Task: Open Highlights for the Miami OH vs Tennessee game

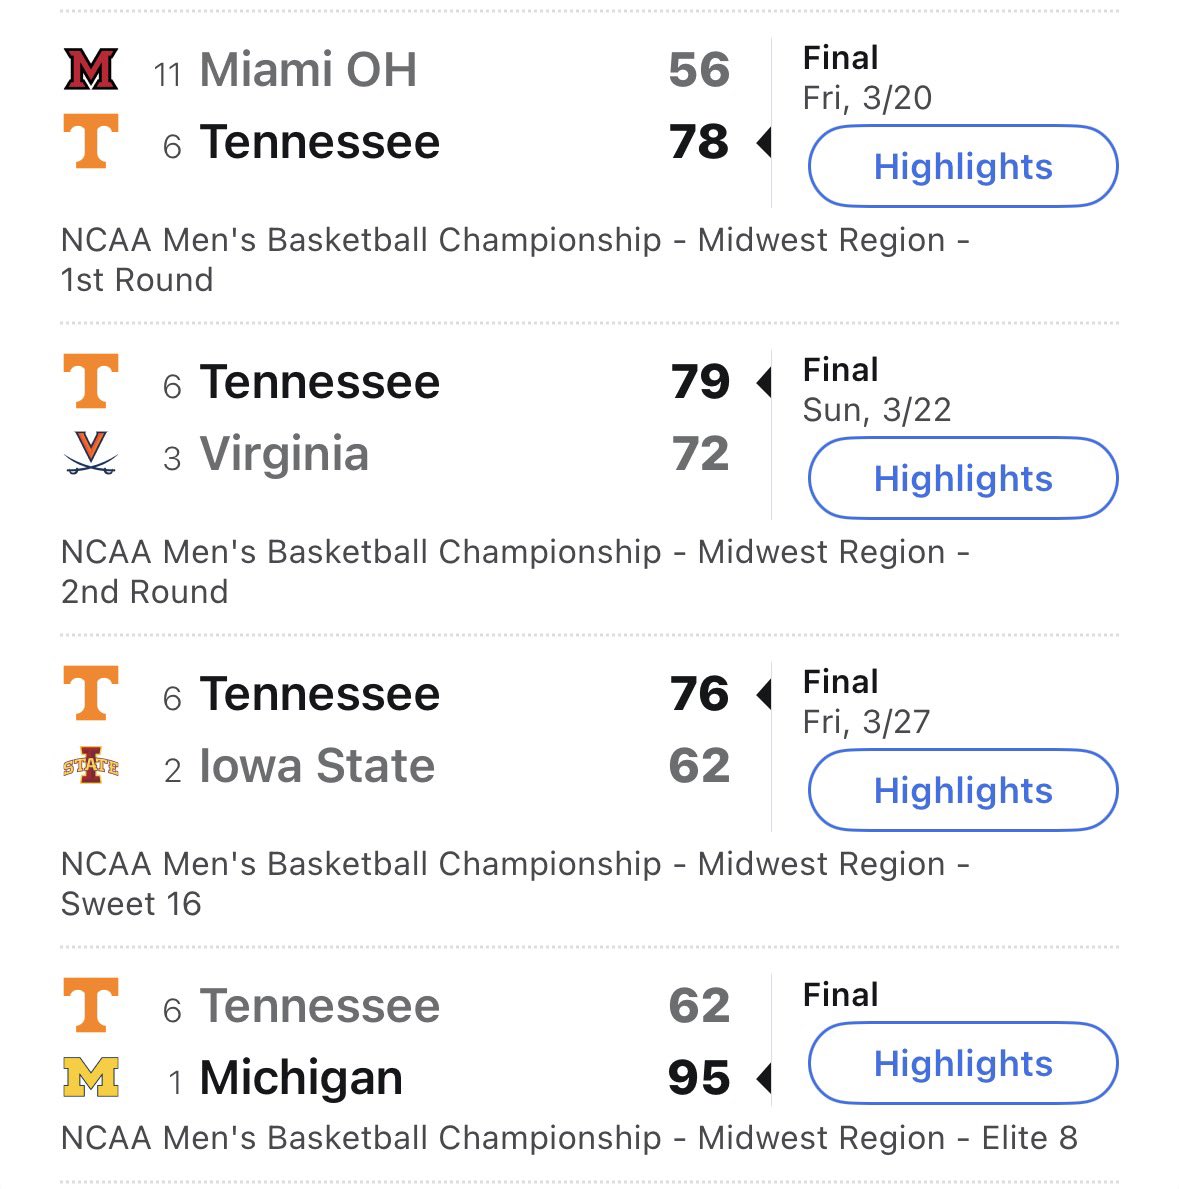Action: pyautogui.click(x=963, y=166)
